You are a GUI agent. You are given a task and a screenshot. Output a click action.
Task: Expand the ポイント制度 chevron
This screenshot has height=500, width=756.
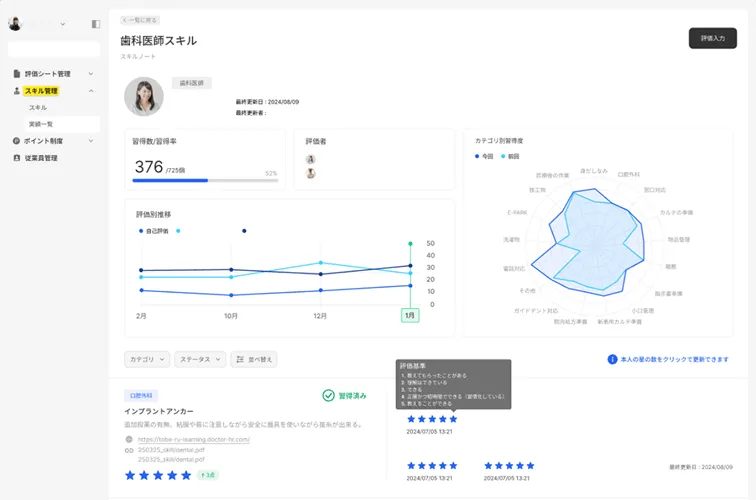(91, 141)
